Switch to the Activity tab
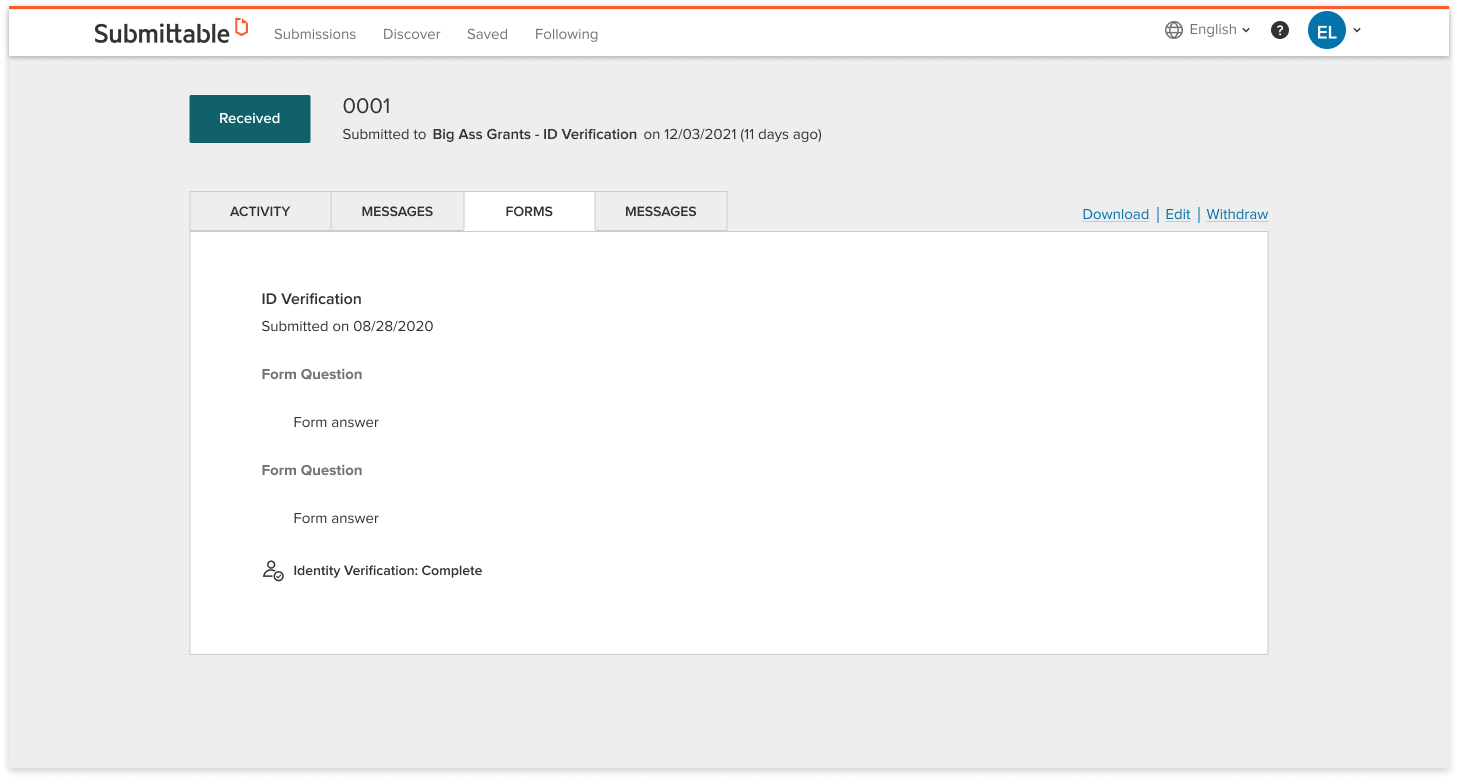This screenshot has height=780, width=1458. coord(260,211)
